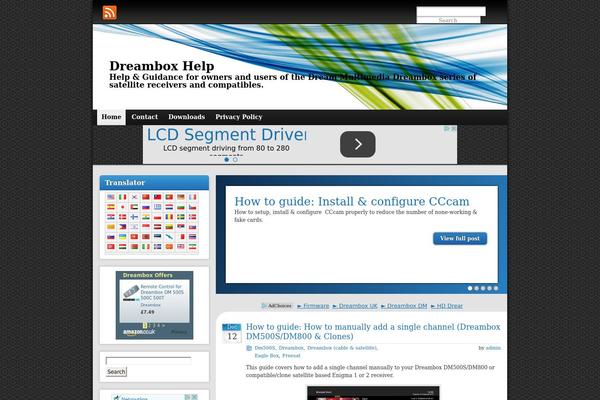Select the fifth featured slide dot

496,288
